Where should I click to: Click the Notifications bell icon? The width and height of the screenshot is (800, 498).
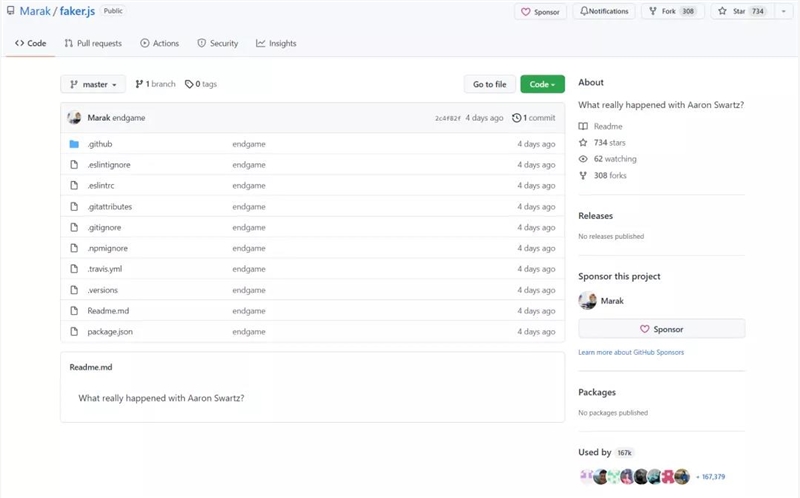[x=584, y=11]
